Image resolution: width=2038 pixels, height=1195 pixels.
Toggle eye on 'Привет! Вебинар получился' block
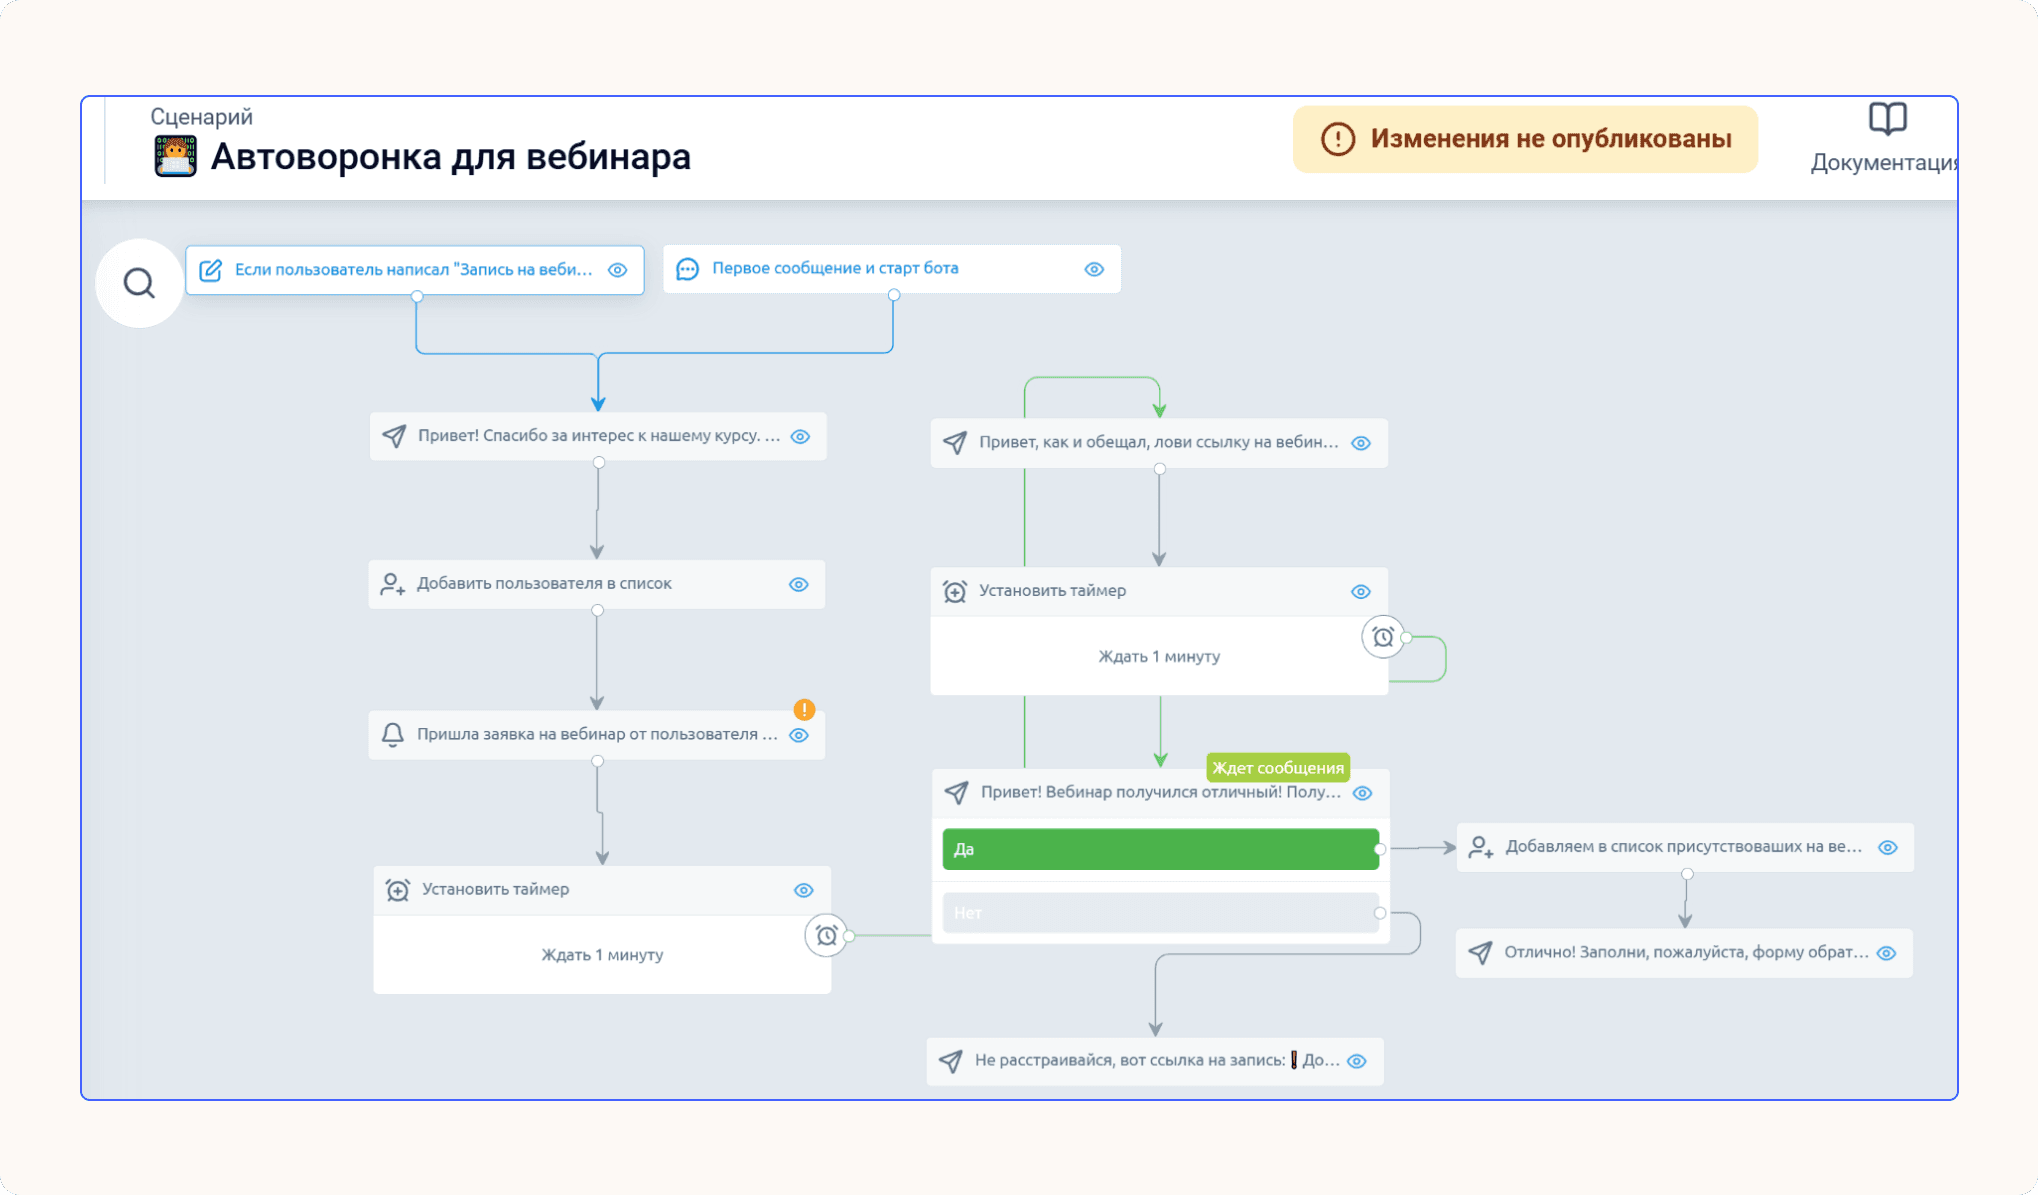pos(1362,793)
